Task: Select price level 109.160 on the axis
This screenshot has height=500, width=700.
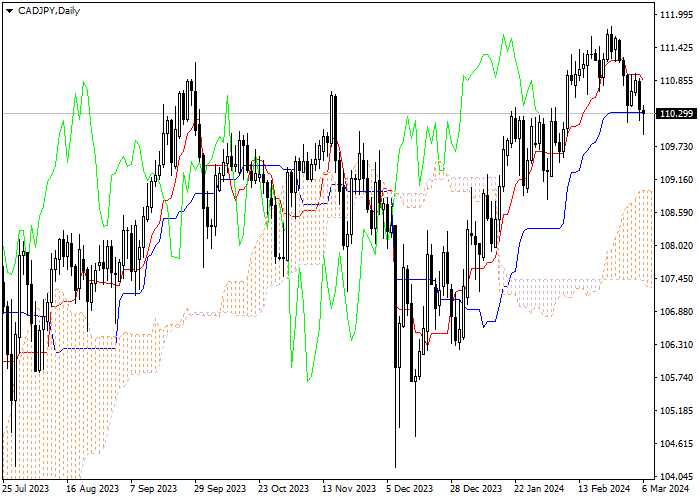Action: [x=676, y=180]
